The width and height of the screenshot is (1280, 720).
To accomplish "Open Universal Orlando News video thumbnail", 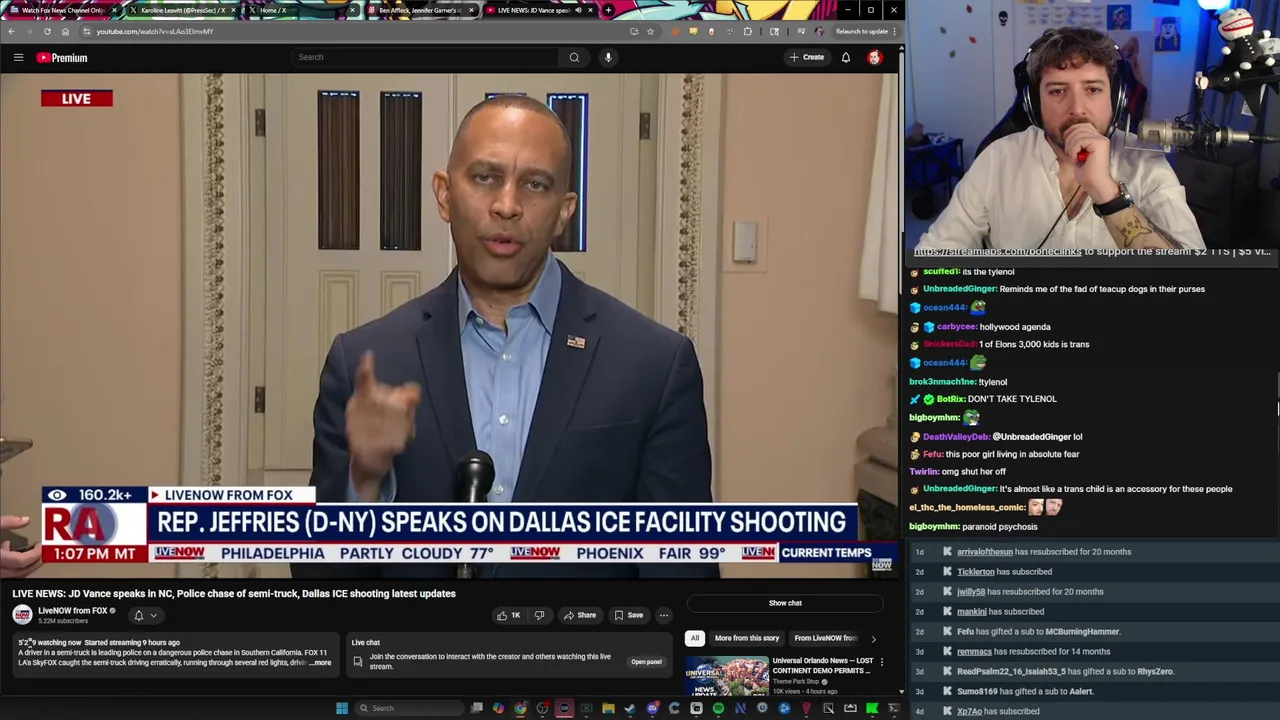I will [x=727, y=675].
